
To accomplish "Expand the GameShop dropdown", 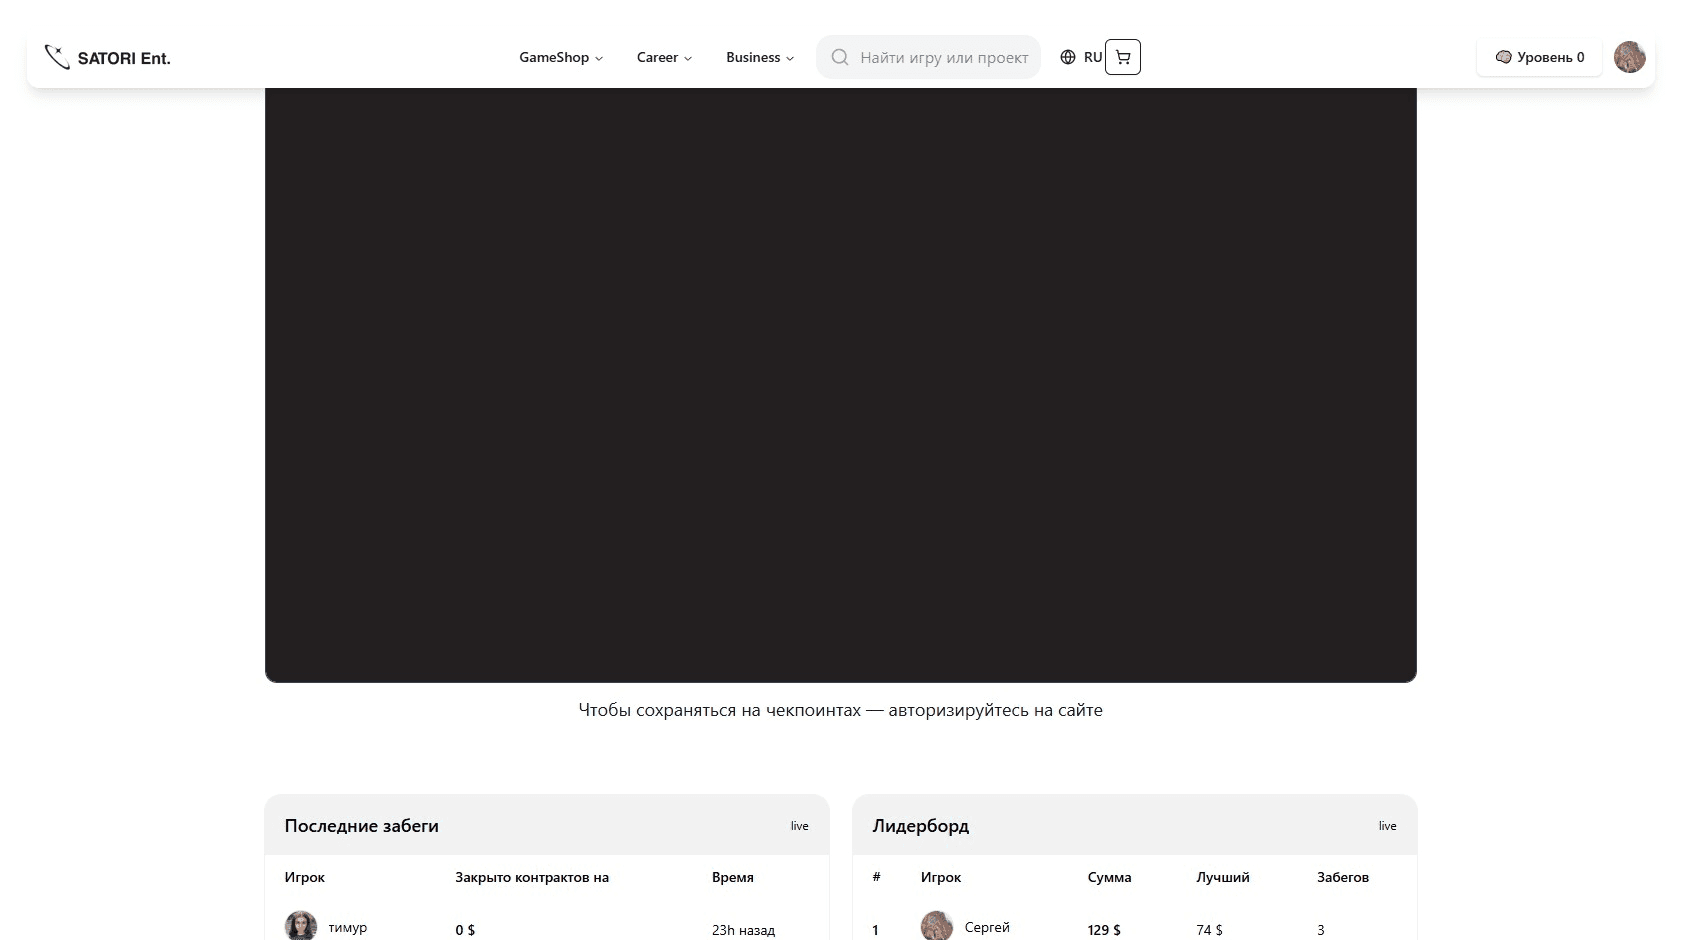I will [x=561, y=57].
